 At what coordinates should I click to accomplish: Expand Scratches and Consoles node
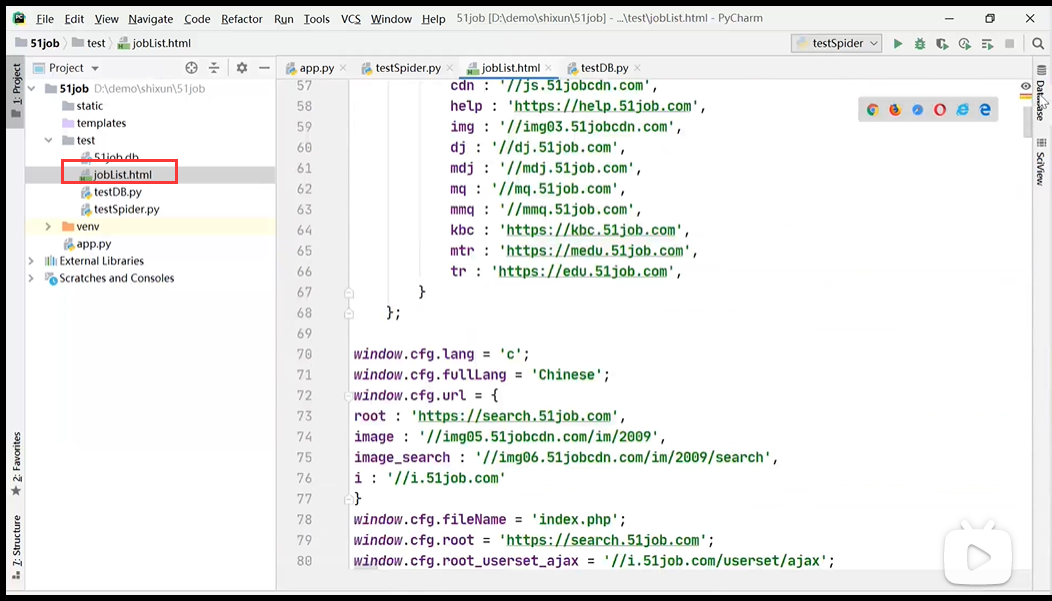[32, 278]
